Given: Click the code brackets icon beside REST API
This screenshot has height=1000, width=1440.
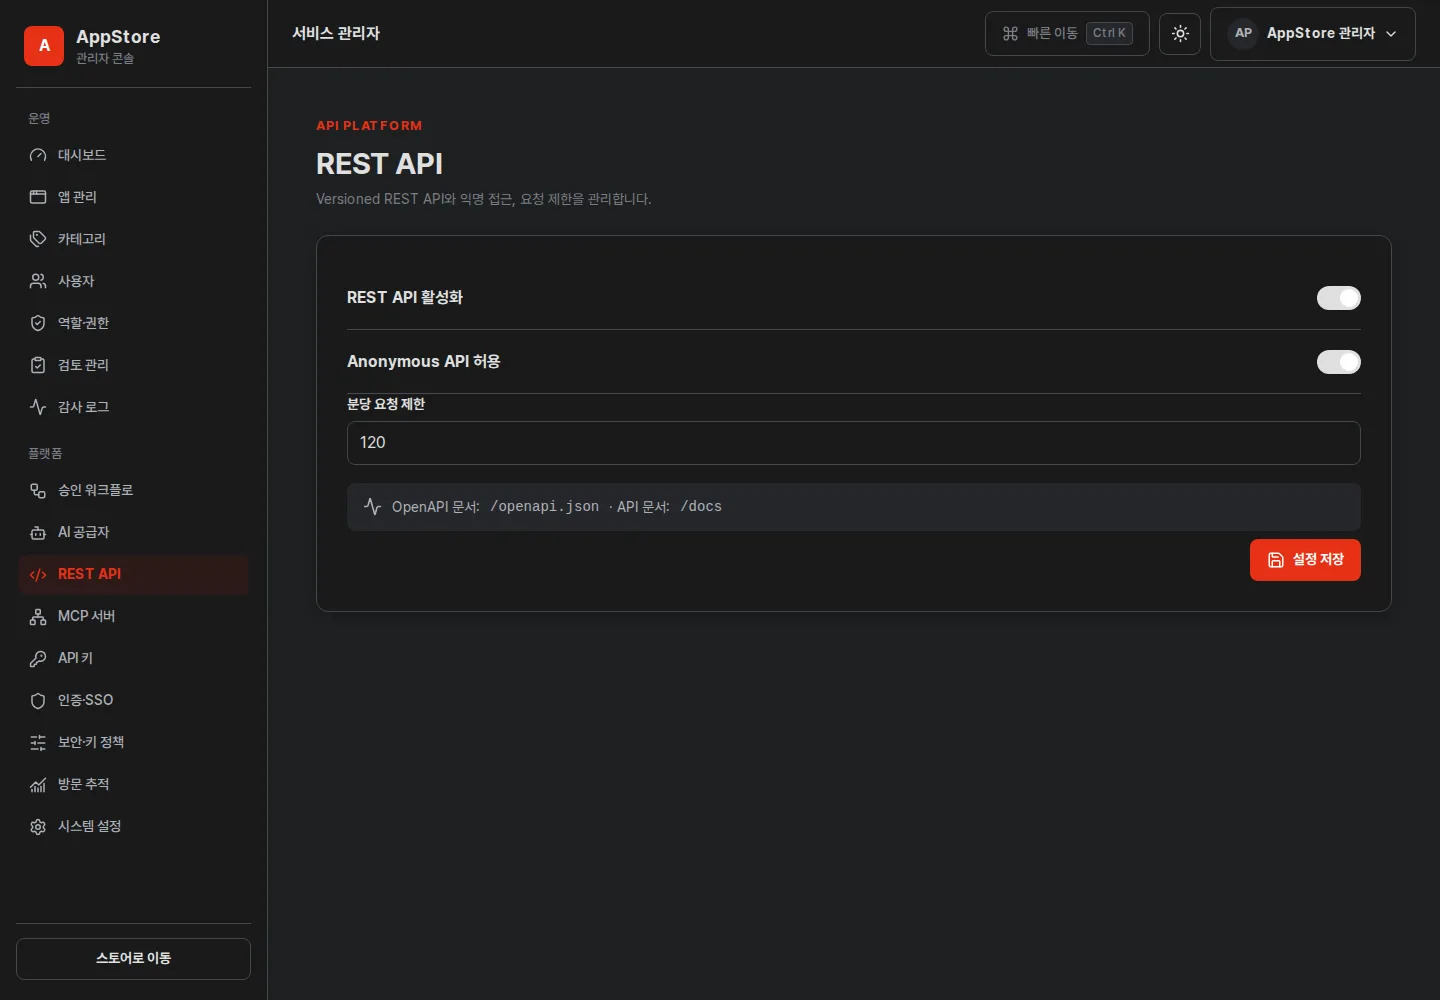Looking at the screenshot, I should (38, 574).
